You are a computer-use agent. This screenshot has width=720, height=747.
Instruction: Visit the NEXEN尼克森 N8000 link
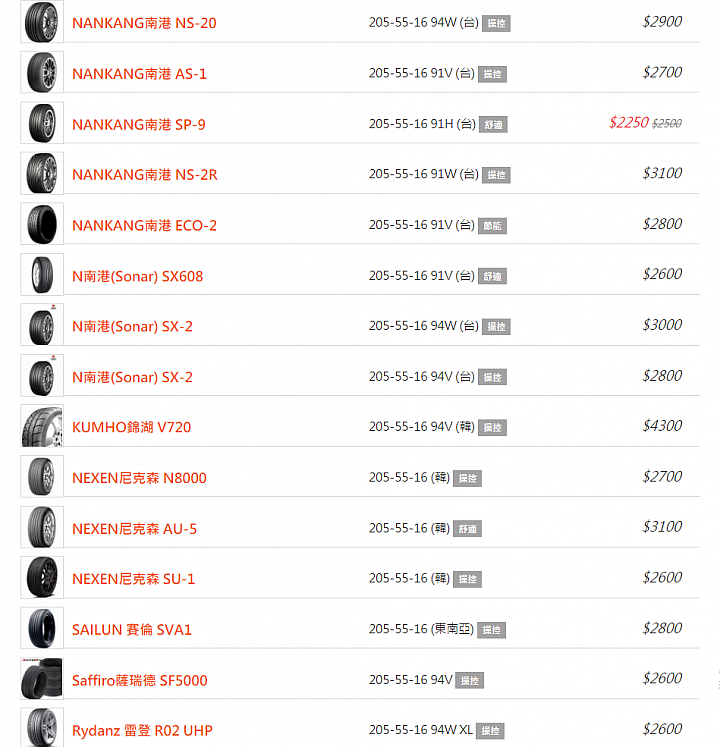tap(139, 478)
